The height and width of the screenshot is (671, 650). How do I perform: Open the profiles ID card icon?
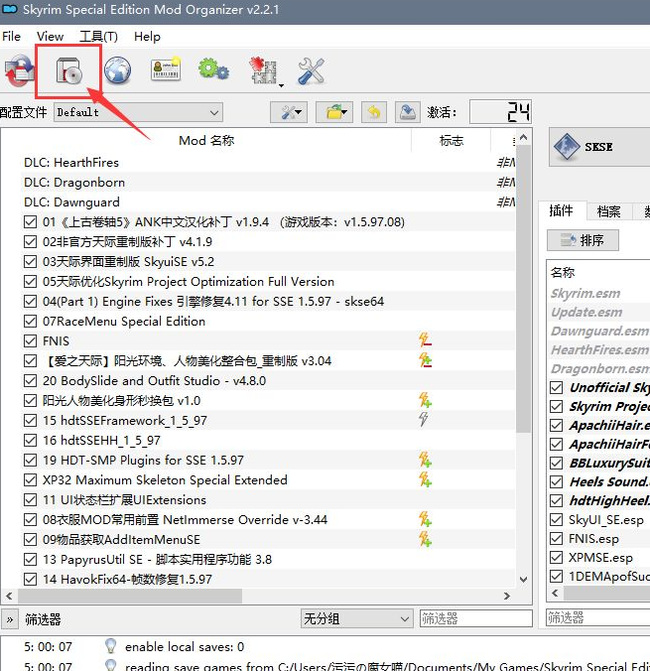click(165, 70)
